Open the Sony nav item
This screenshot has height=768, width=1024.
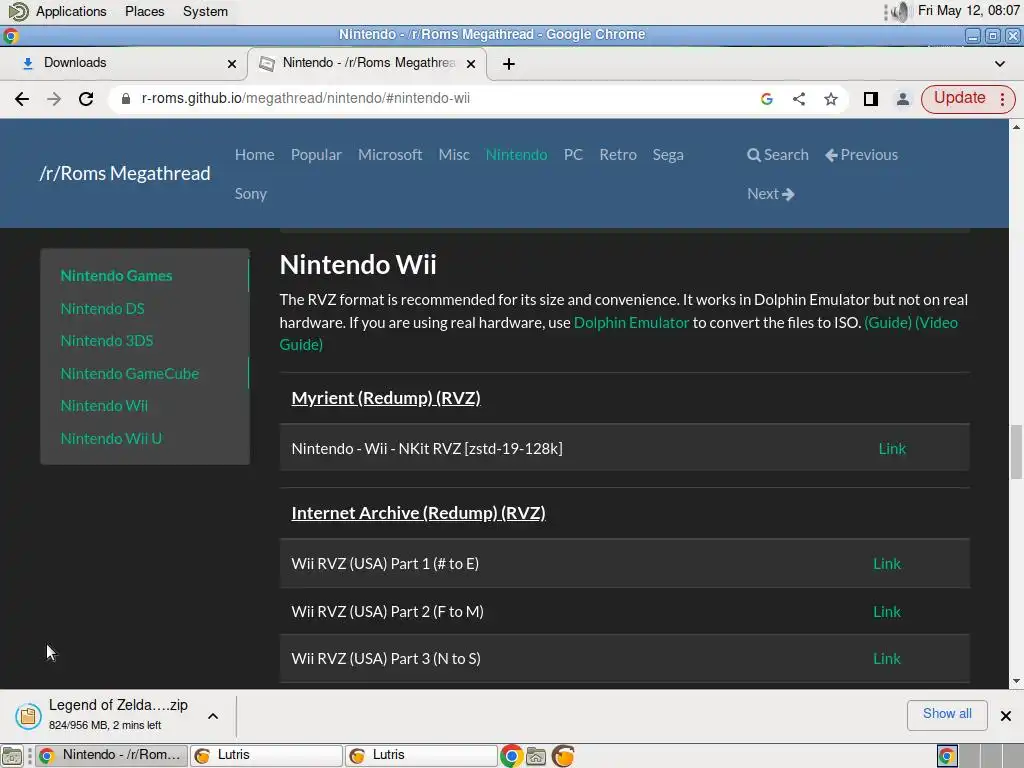tap(251, 194)
